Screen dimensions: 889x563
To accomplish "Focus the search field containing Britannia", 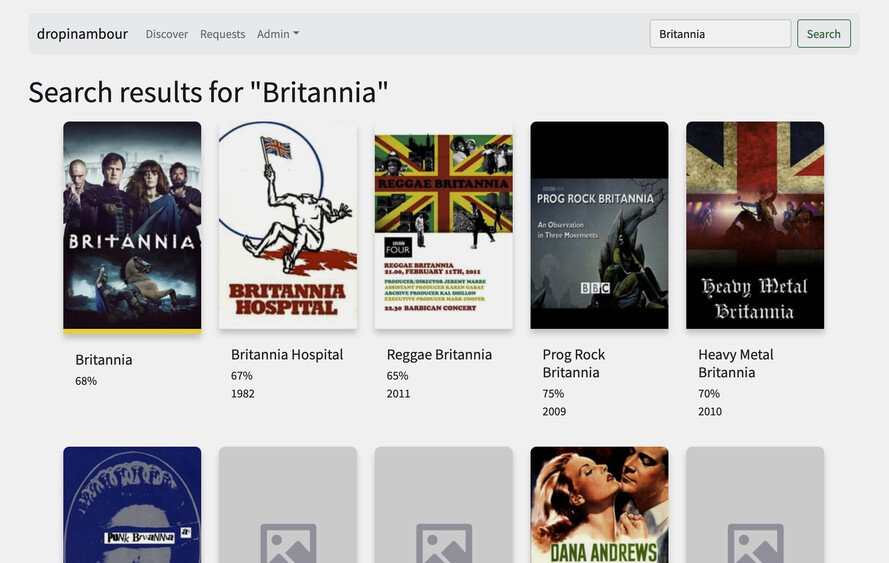I will 720,34.
